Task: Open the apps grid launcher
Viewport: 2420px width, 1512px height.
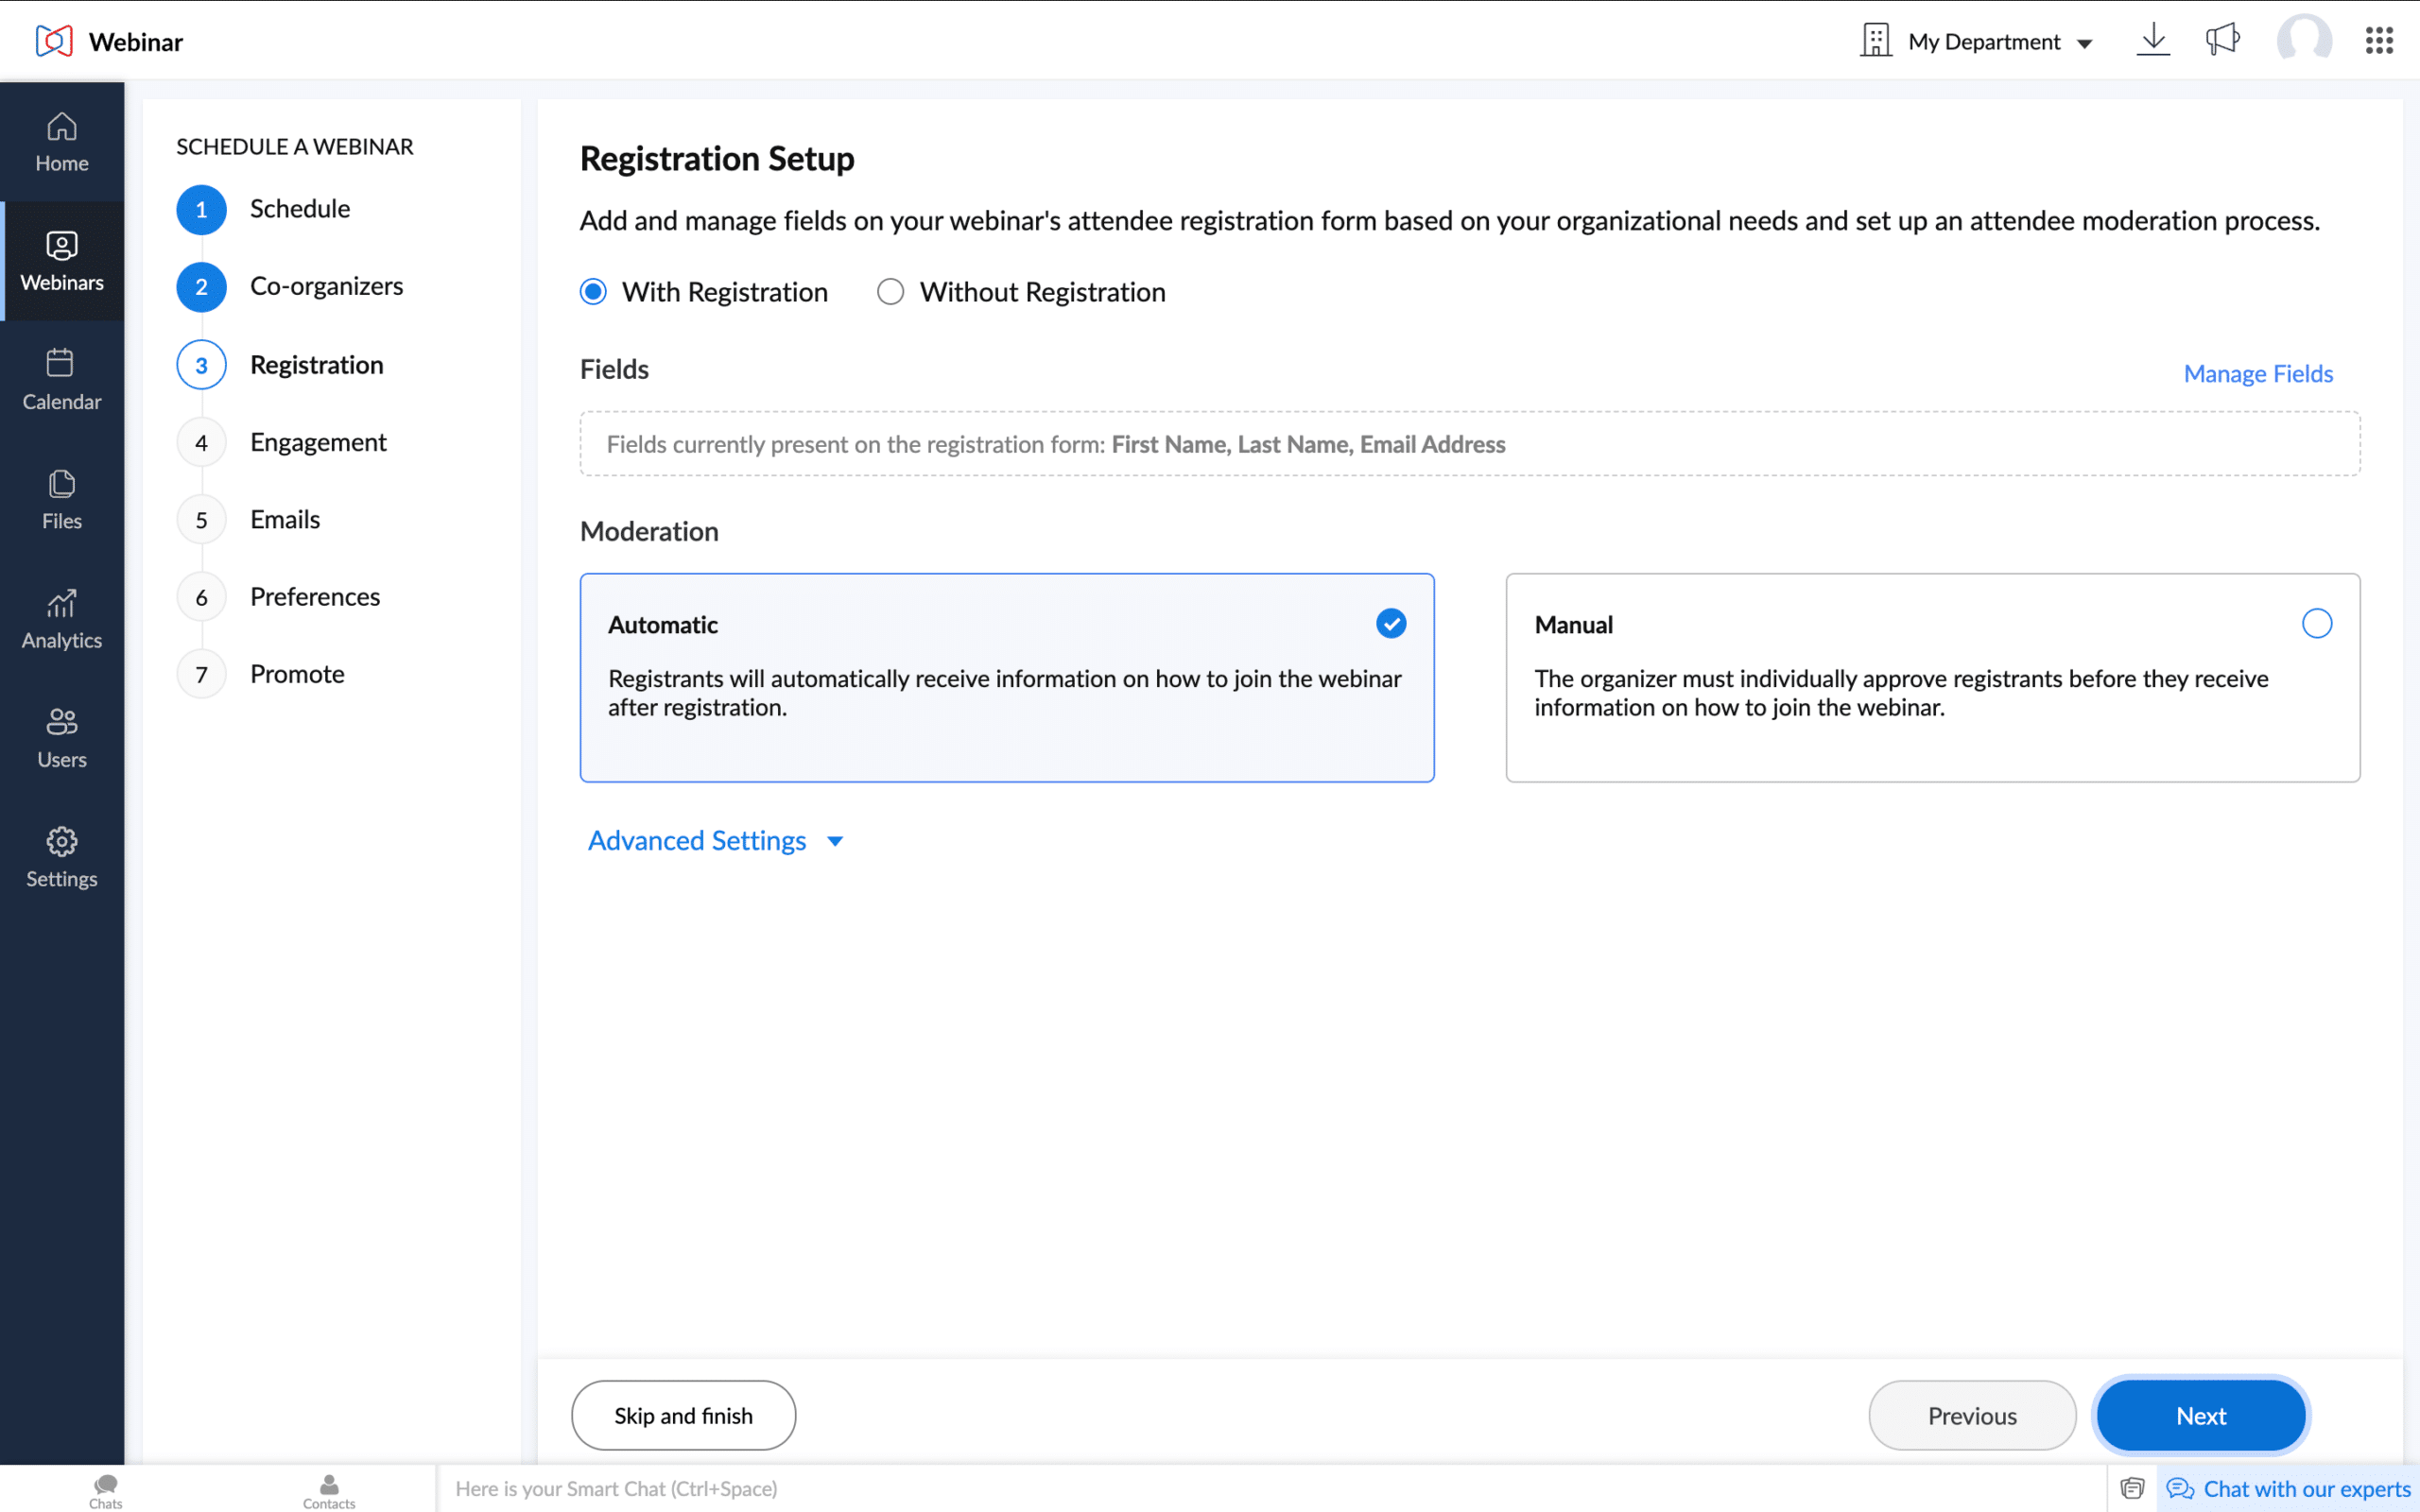Action: click(2380, 40)
